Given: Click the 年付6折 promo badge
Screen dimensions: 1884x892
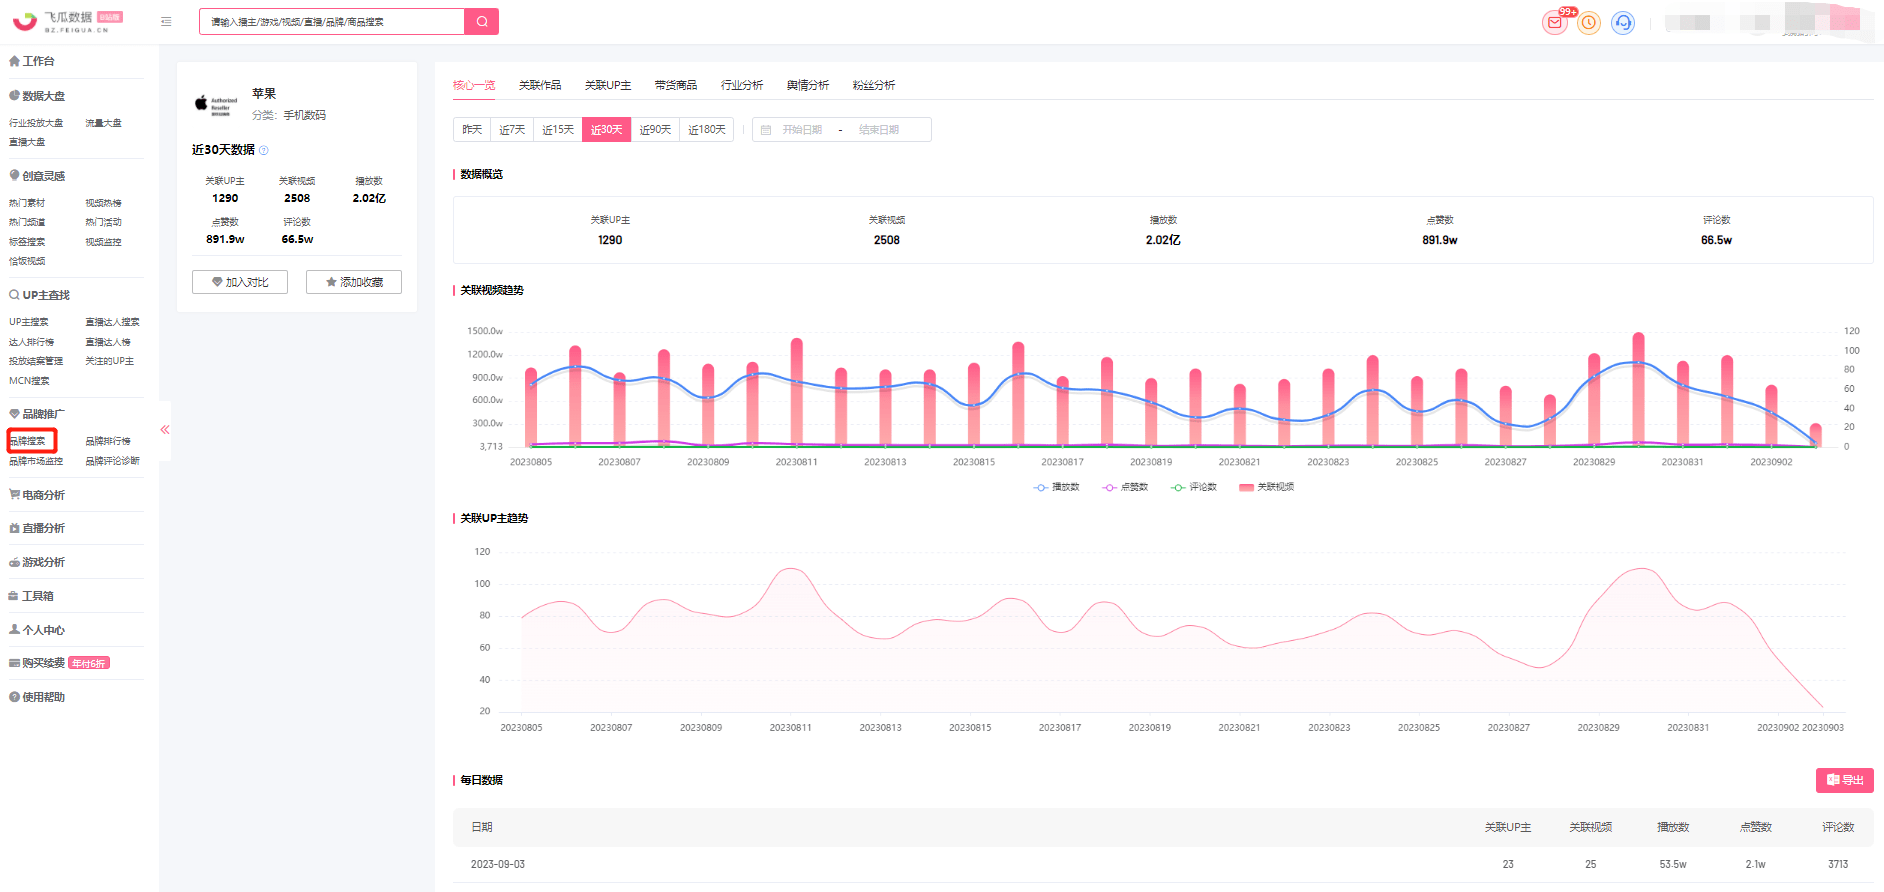Looking at the screenshot, I should (89, 663).
